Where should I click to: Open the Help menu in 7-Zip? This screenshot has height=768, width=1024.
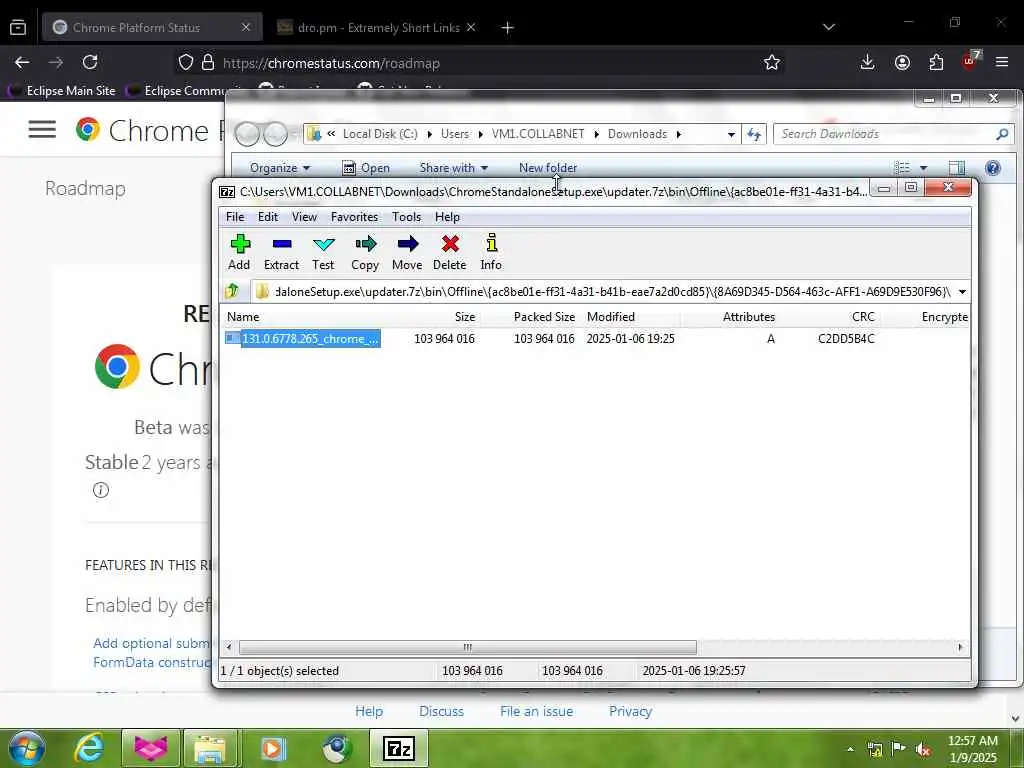pos(447,217)
